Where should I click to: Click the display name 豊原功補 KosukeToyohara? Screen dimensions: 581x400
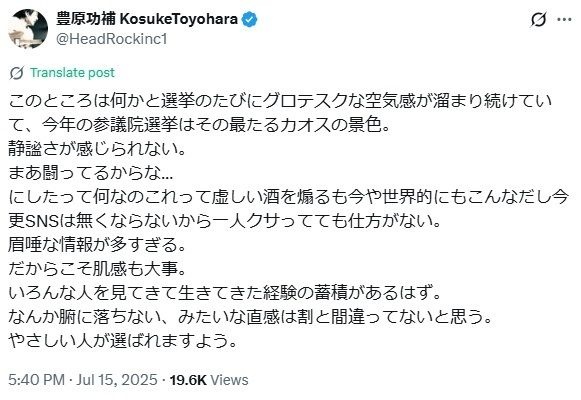(147, 19)
